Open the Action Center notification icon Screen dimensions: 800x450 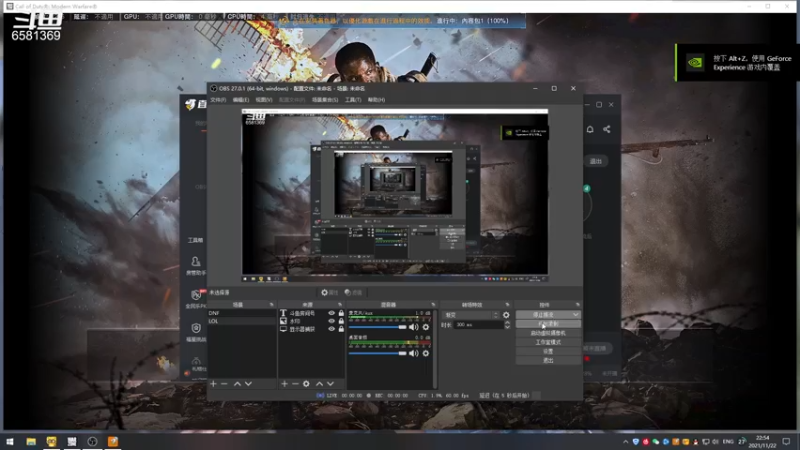(x=787, y=441)
